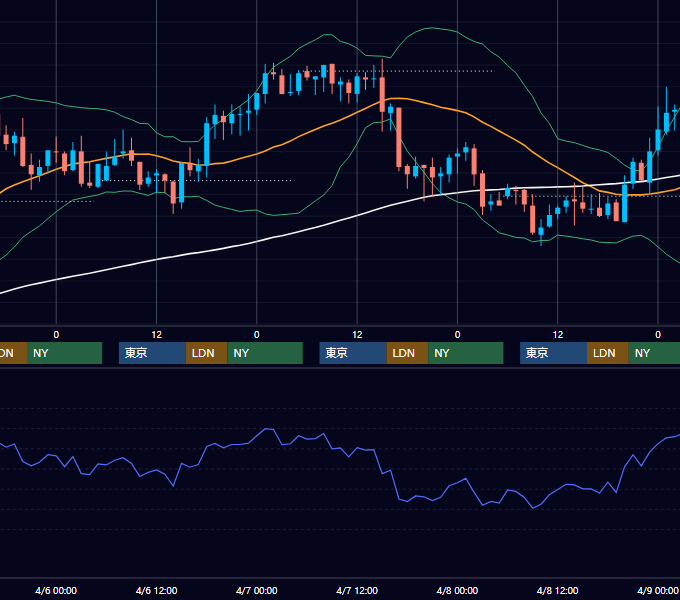
Task: Select the 4/7 12:00 date label
Action: click(357, 590)
